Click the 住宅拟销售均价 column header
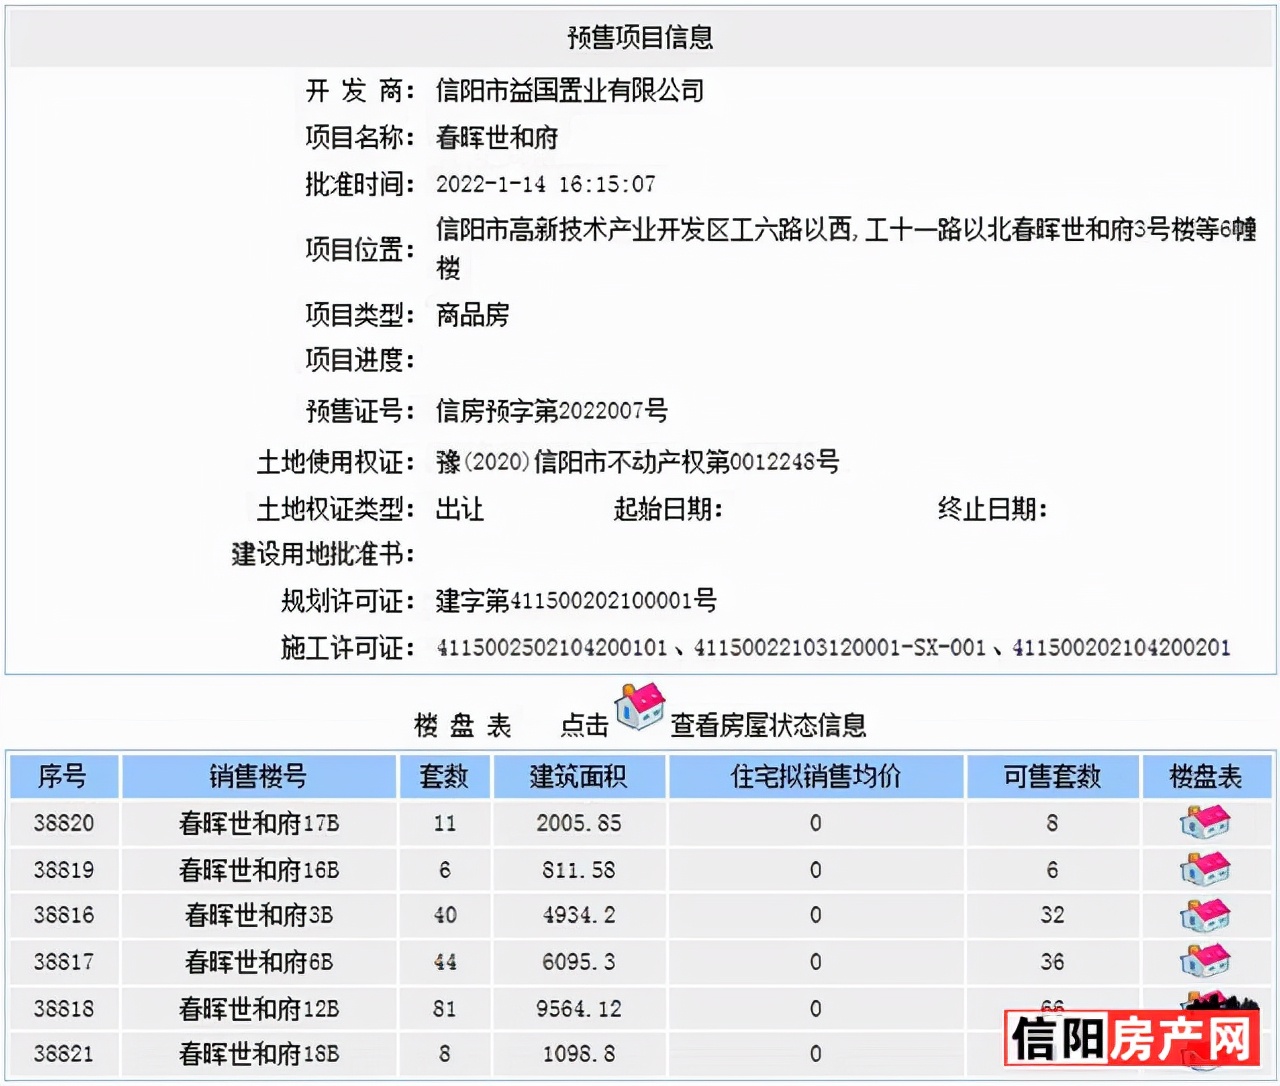This screenshot has width=1280, height=1086. 815,776
